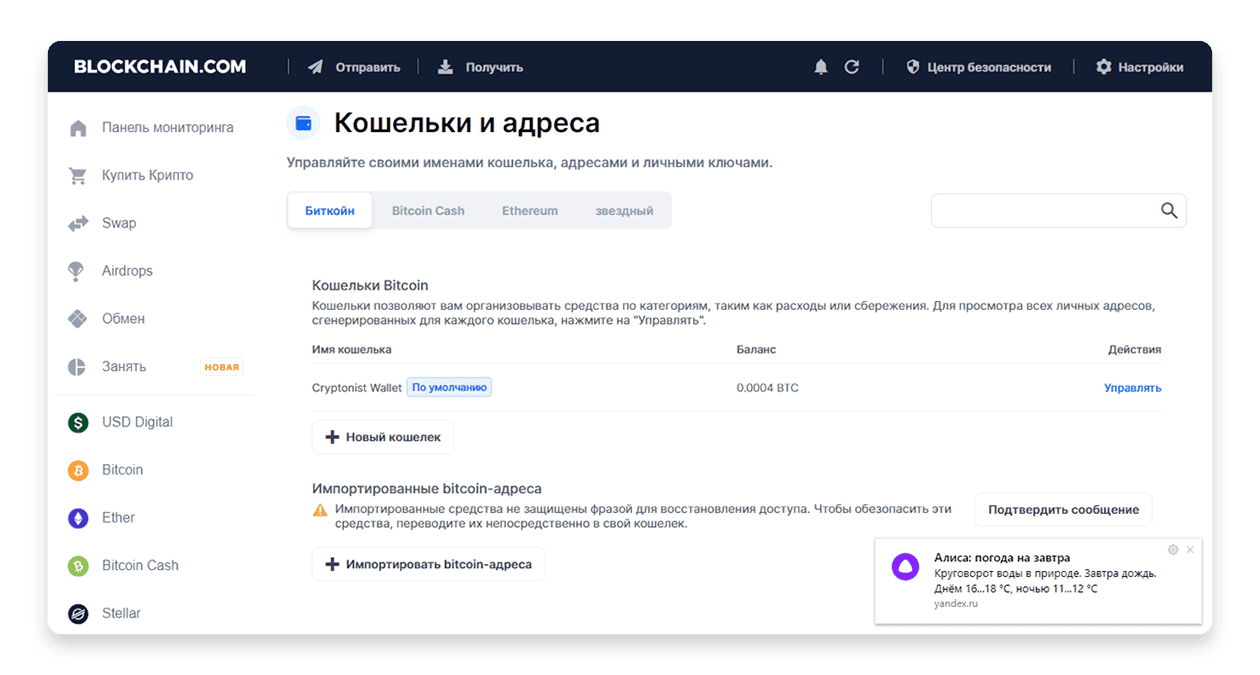
Task: Go to Панель мониторинга in sidebar
Action: [168, 128]
